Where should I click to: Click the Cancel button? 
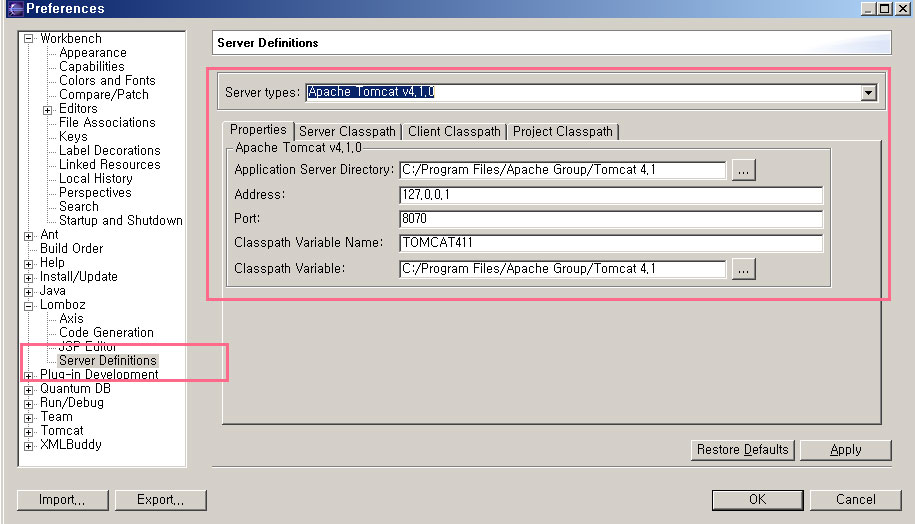tap(855, 499)
